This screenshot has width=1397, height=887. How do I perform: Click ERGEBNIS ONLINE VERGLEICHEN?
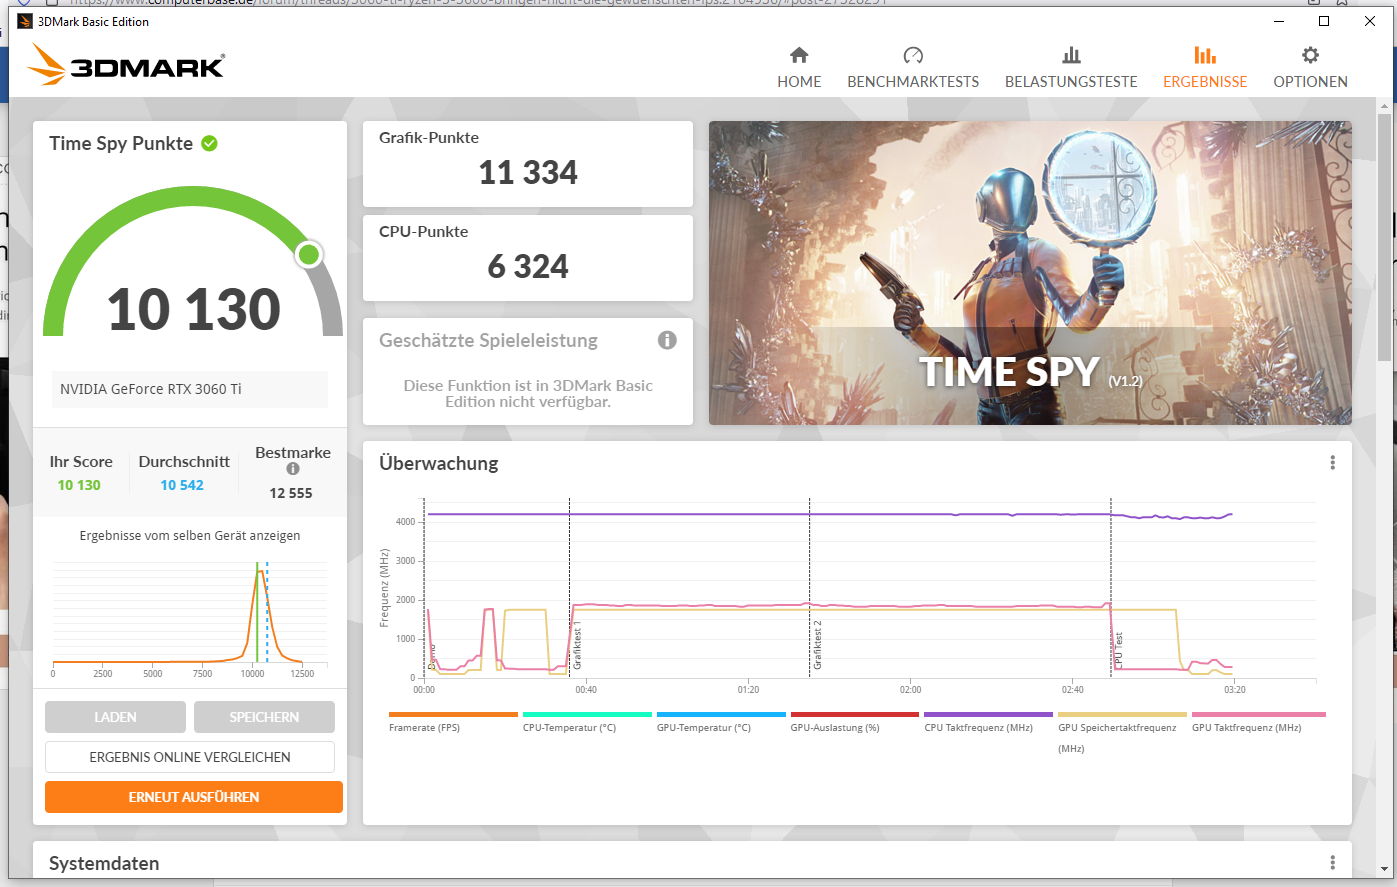[190, 757]
